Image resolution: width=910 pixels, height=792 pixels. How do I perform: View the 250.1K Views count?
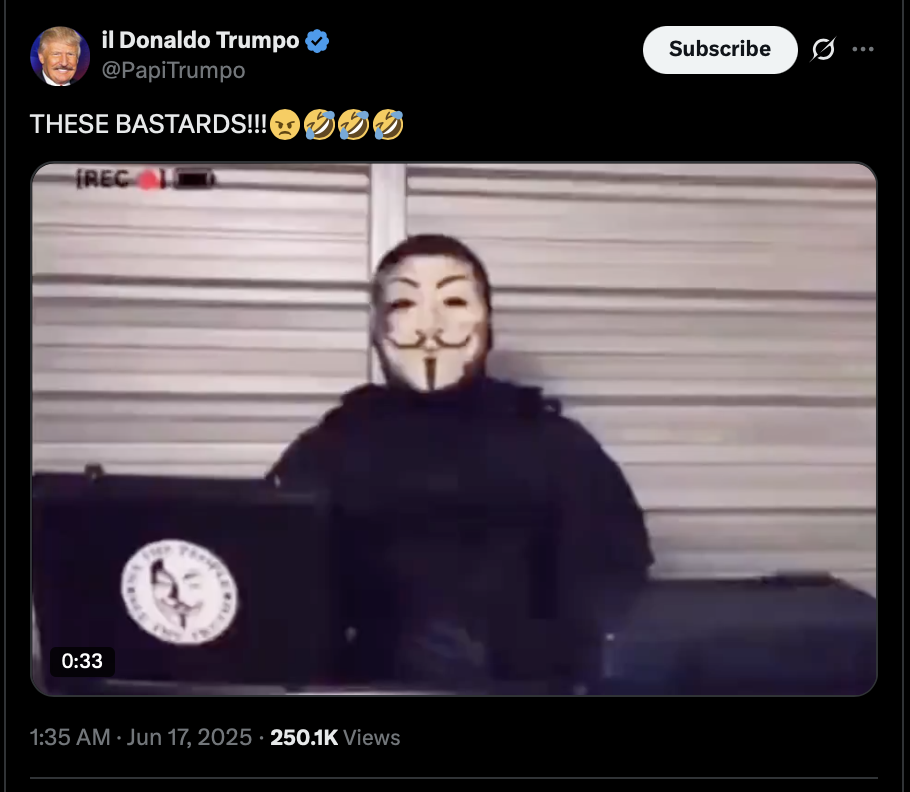tap(335, 737)
